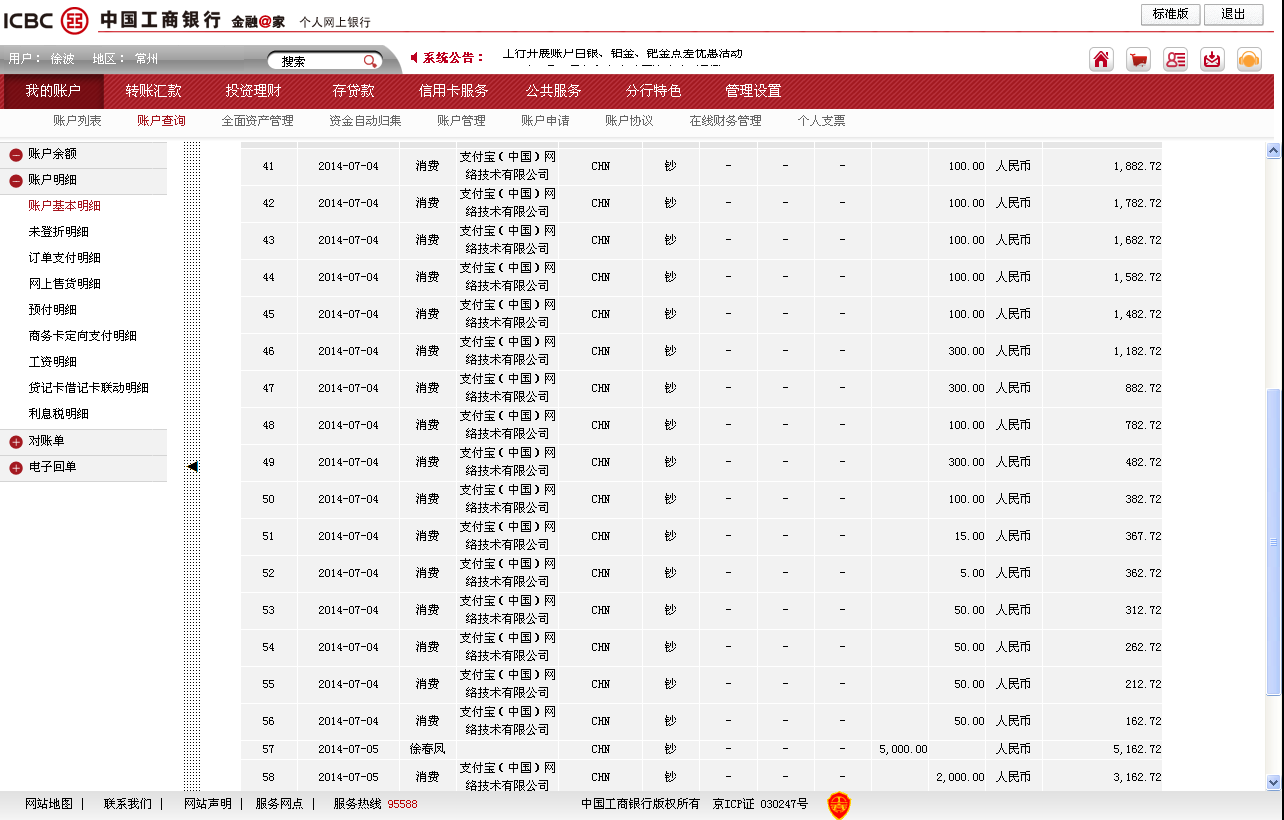Expand the 电子回单 sidebar section
The width and height of the screenshot is (1284, 820).
point(16,468)
